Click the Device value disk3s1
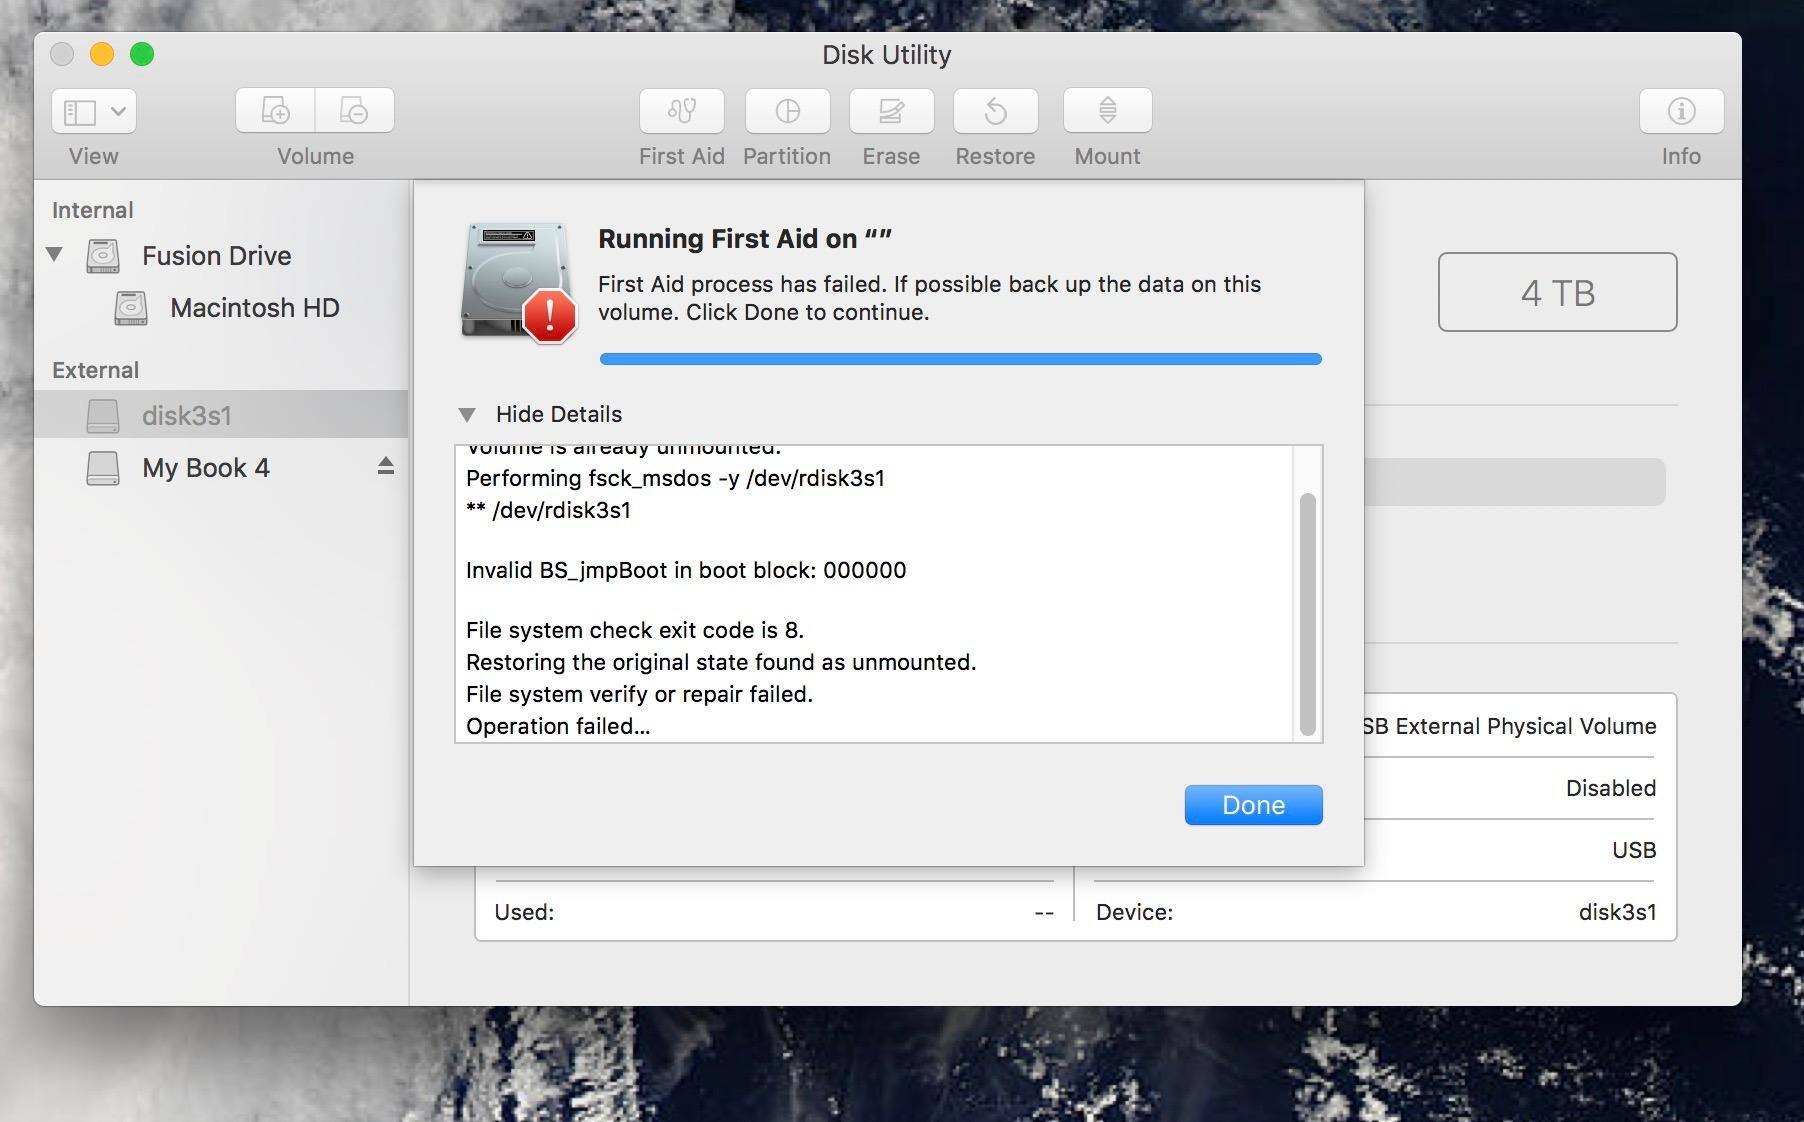Image resolution: width=1804 pixels, height=1122 pixels. click(x=1617, y=912)
